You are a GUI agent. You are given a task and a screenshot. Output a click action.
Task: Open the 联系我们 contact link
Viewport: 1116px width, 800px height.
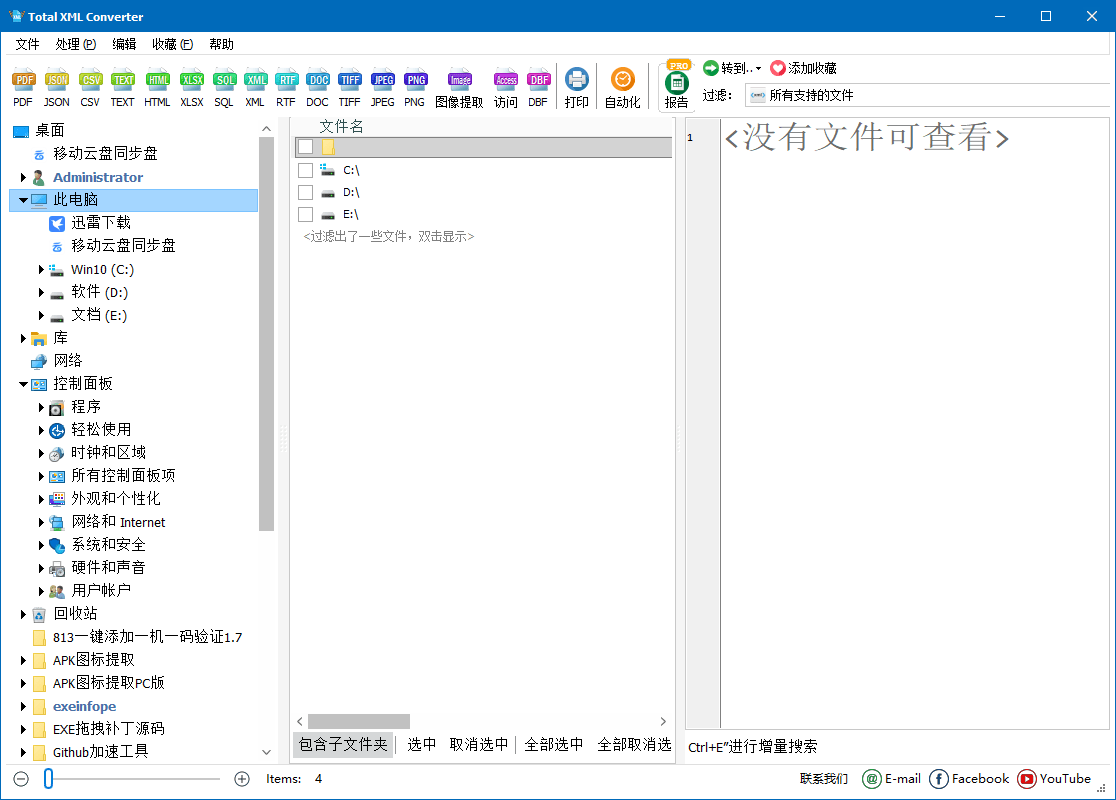coord(823,779)
